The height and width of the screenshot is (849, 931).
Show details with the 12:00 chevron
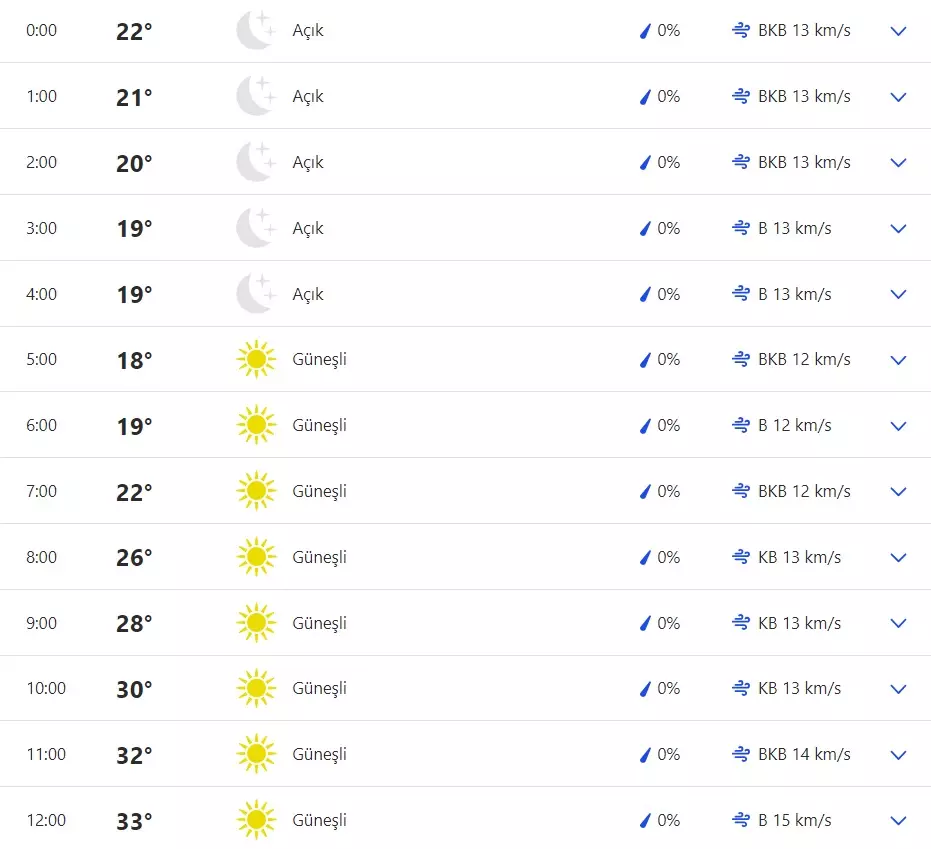(x=898, y=820)
